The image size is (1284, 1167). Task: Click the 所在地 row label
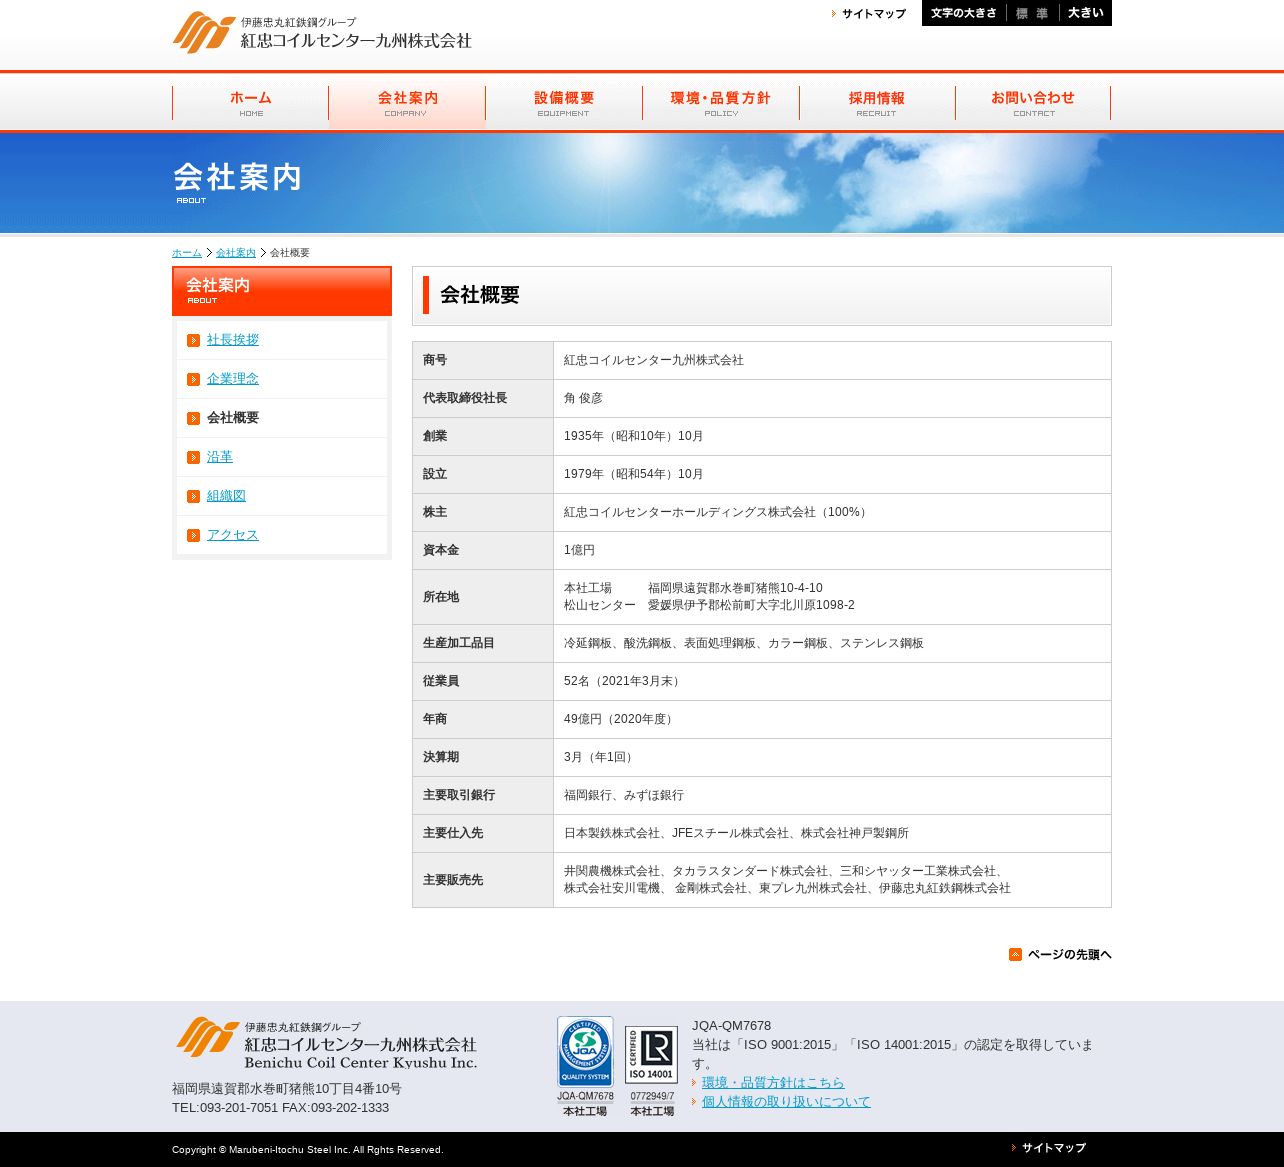pos(441,597)
